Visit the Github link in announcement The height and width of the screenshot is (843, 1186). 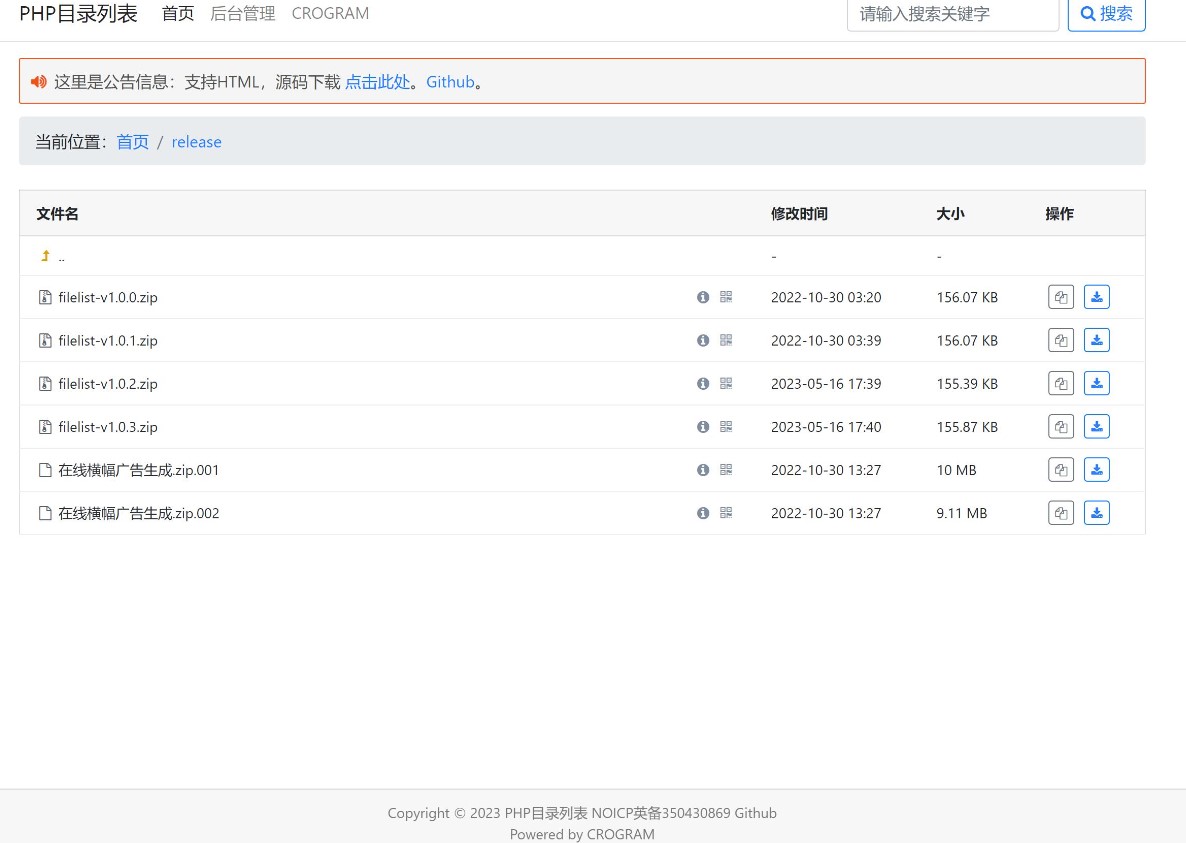[450, 81]
